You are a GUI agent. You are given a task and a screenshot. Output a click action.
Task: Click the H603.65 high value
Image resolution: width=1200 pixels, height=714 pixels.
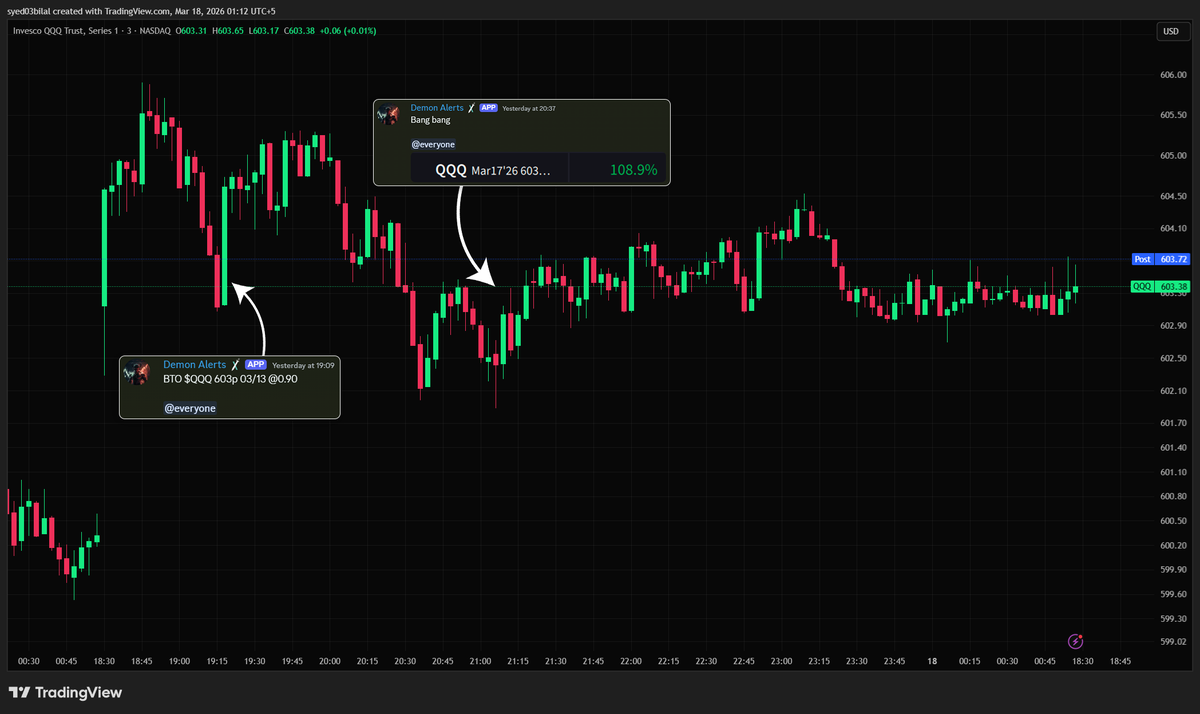[228, 30]
